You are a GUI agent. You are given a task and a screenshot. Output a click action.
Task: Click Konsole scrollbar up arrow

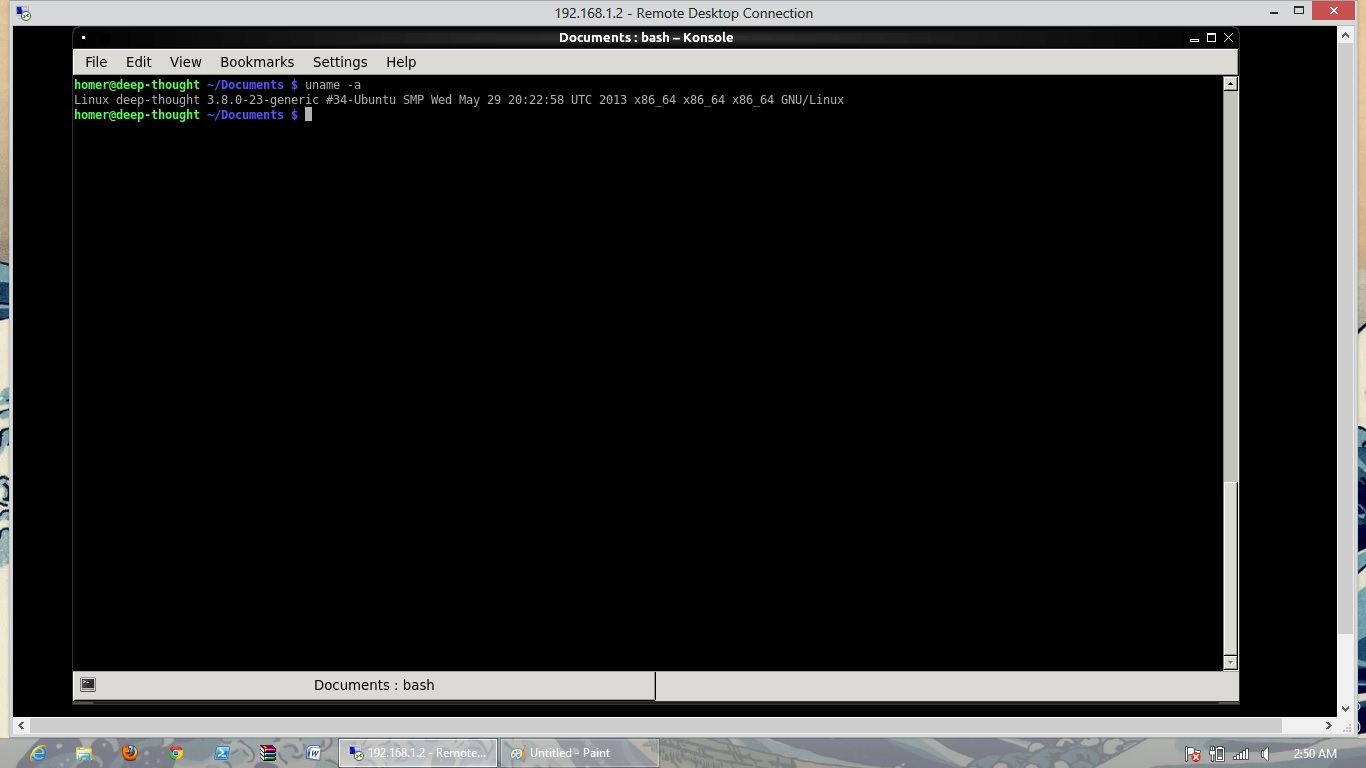pos(1231,84)
